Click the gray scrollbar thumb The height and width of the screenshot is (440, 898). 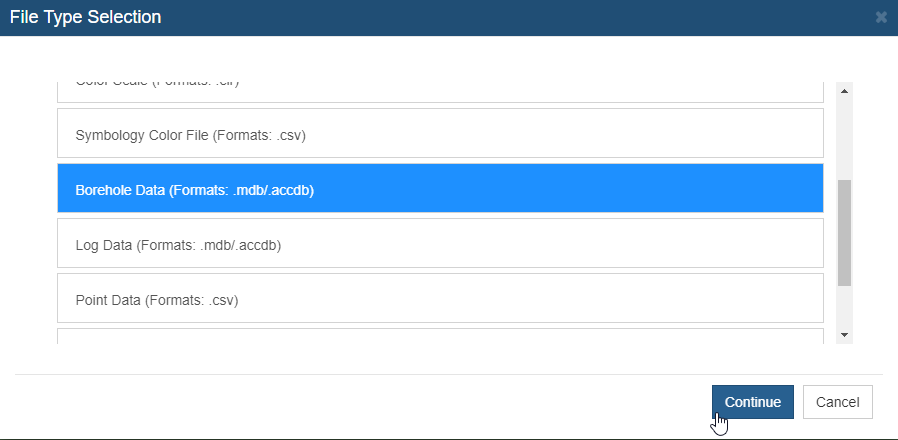point(844,233)
